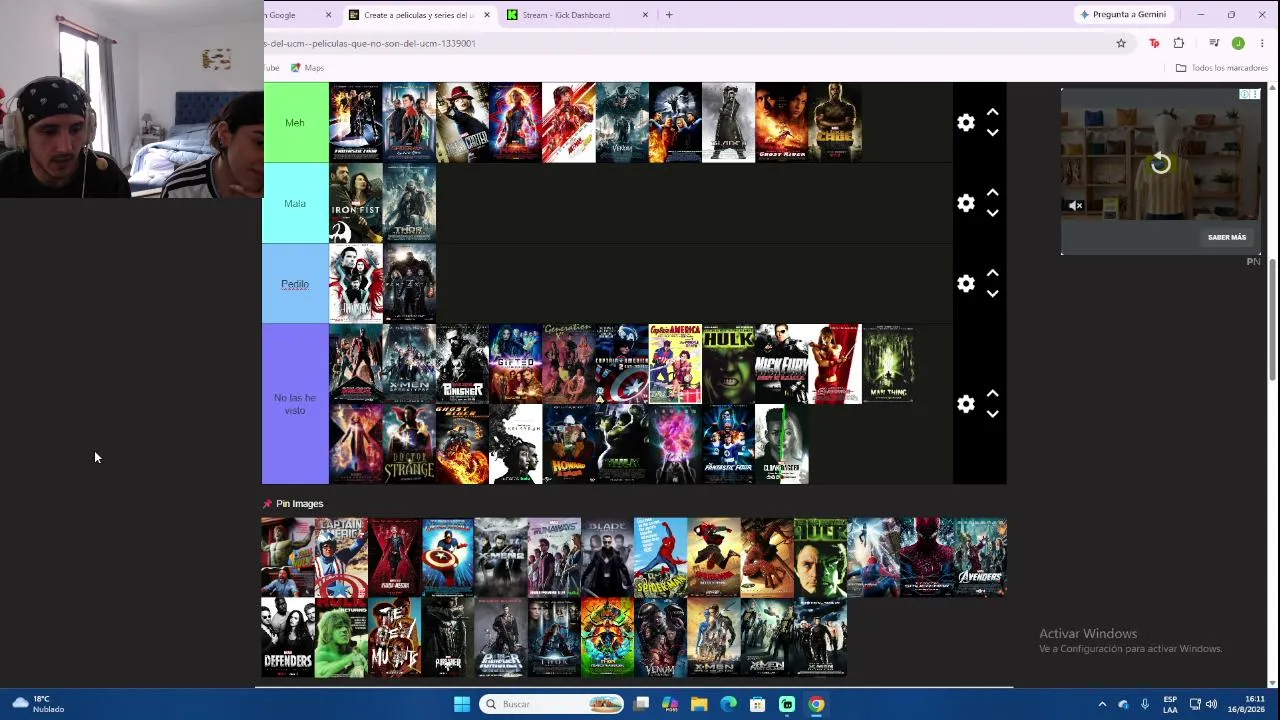The width and height of the screenshot is (1280, 720).
Task: Open the ESP LAA language switcher
Action: click(x=1170, y=704)
